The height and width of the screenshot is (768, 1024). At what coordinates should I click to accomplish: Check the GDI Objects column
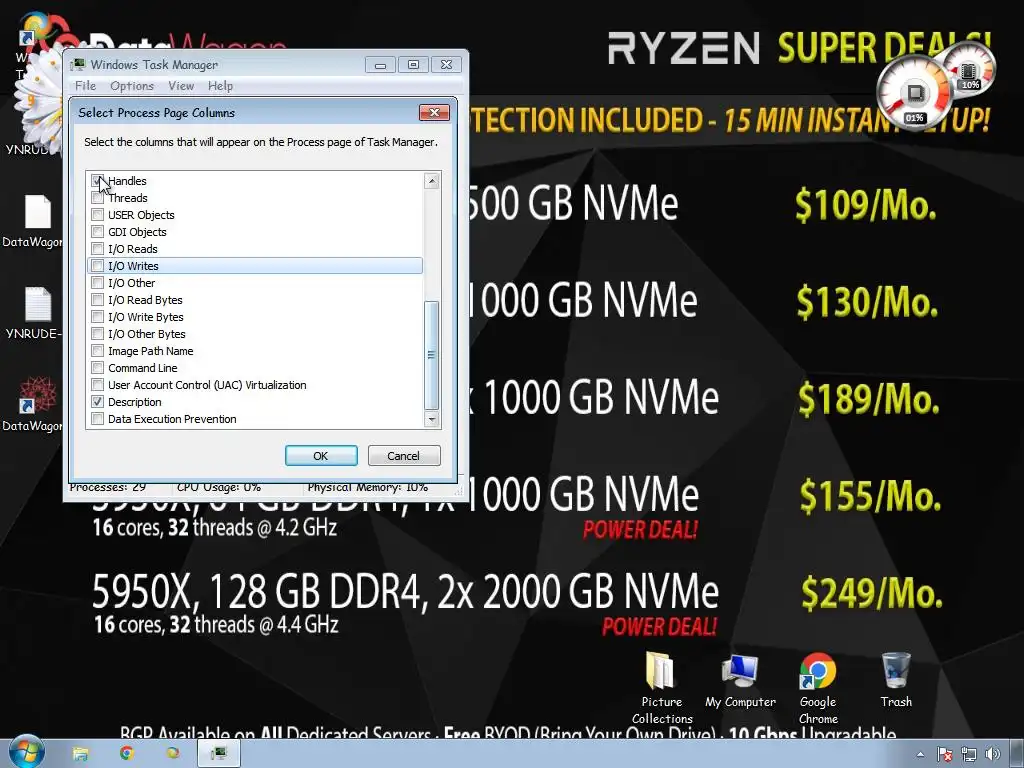click(97, 232)
